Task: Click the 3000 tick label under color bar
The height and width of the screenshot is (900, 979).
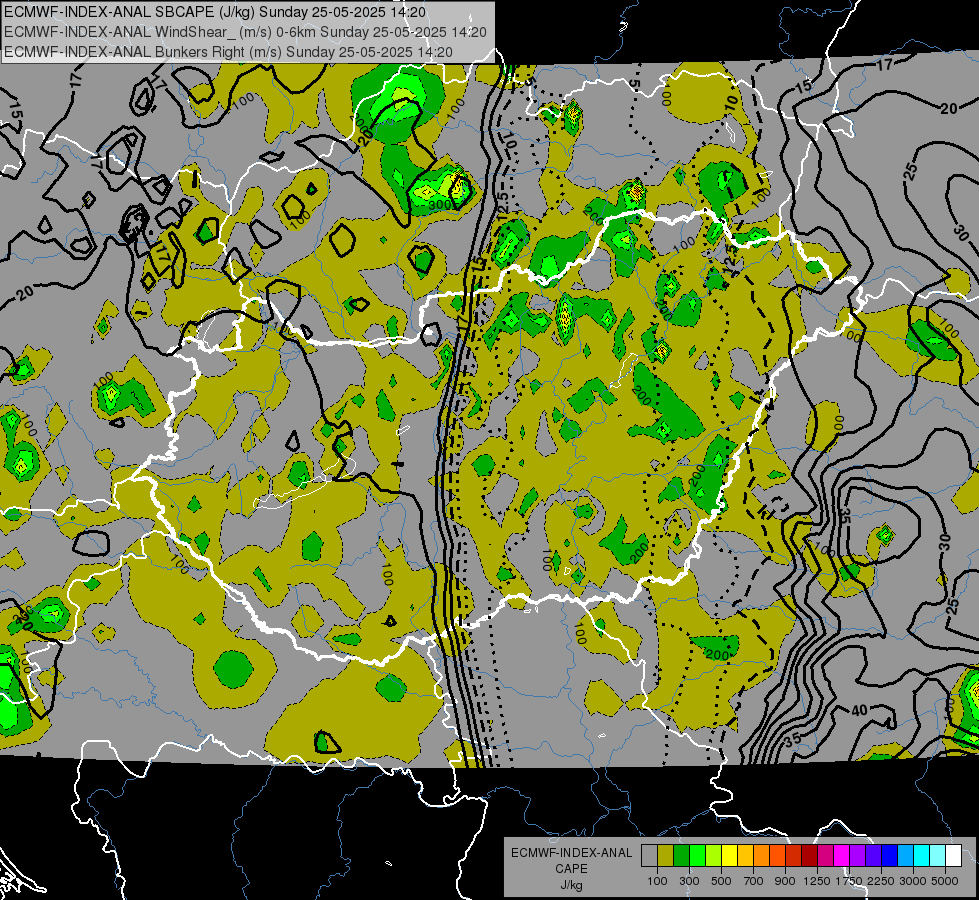Action: coord(913,881)
